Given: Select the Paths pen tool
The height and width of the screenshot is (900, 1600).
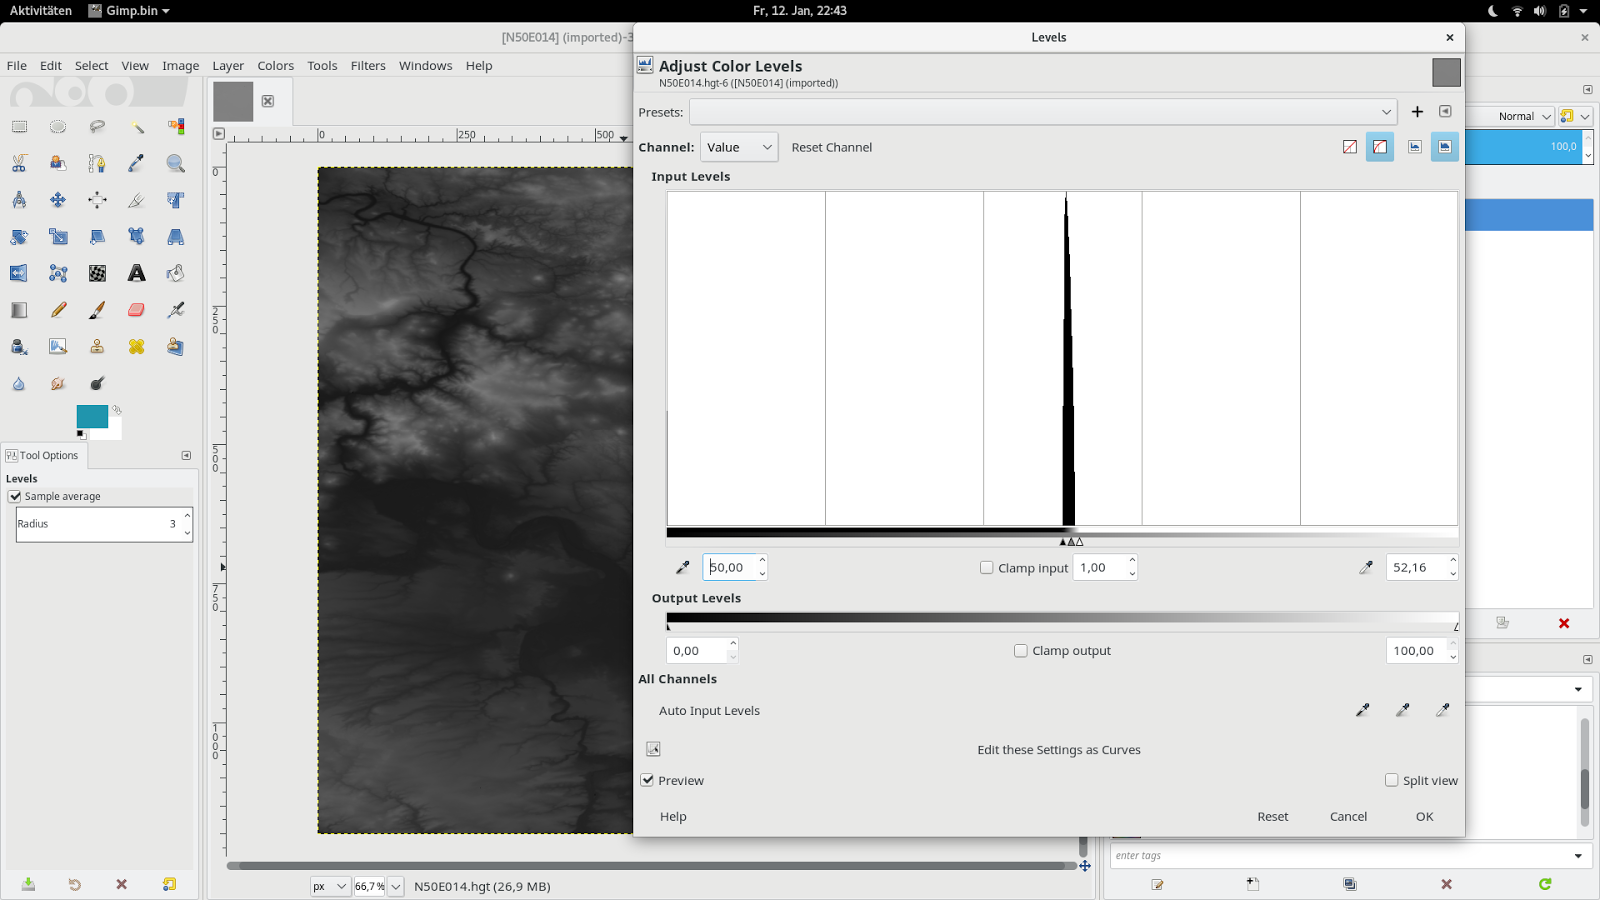Looking at the screenshot, I should [x=97, y=163].
